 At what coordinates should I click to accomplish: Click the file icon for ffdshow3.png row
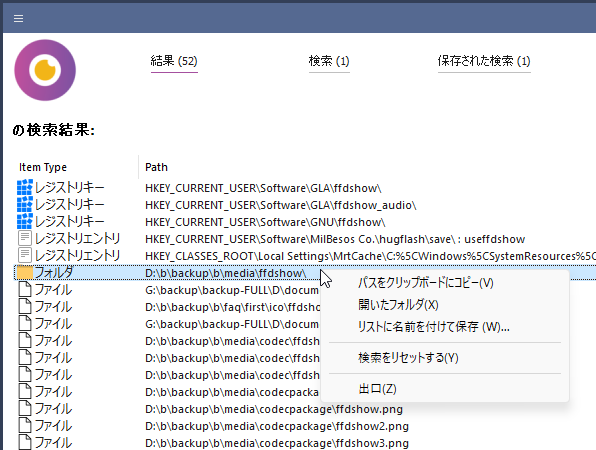click(x=25, y=443)
